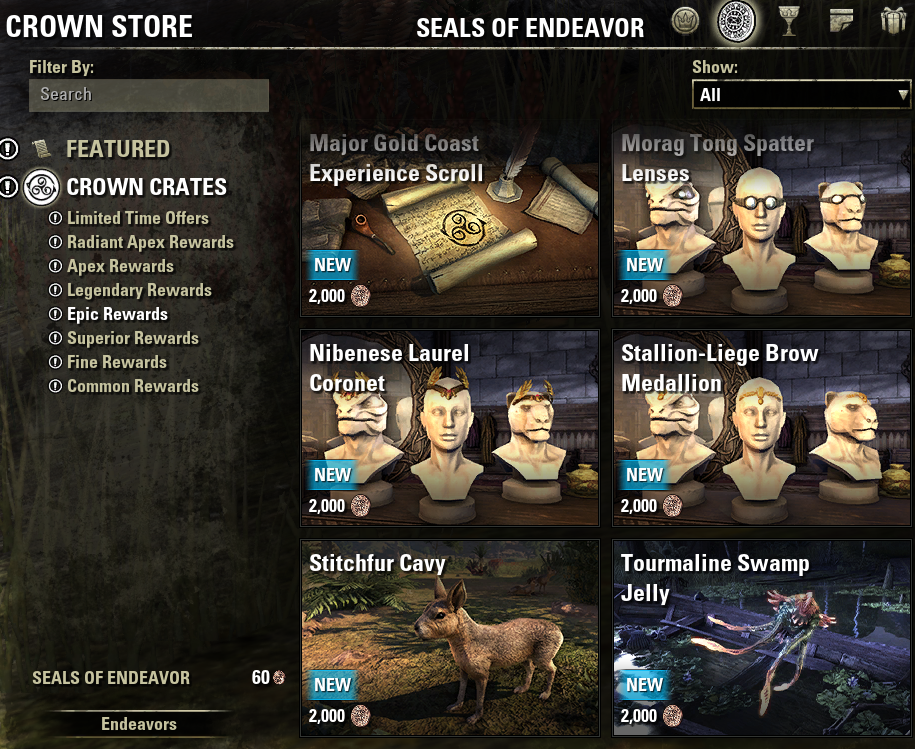The width and height of the screenshot is (915, 749).
Task: Open Epic Rewards subcategory
Action: (x=117, y=314)
